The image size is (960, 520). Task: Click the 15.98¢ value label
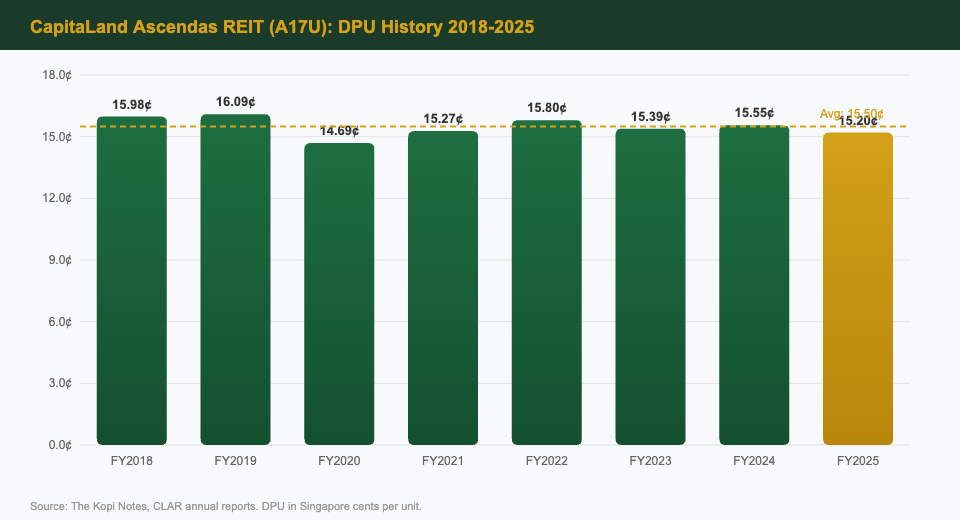coord(132,105)
